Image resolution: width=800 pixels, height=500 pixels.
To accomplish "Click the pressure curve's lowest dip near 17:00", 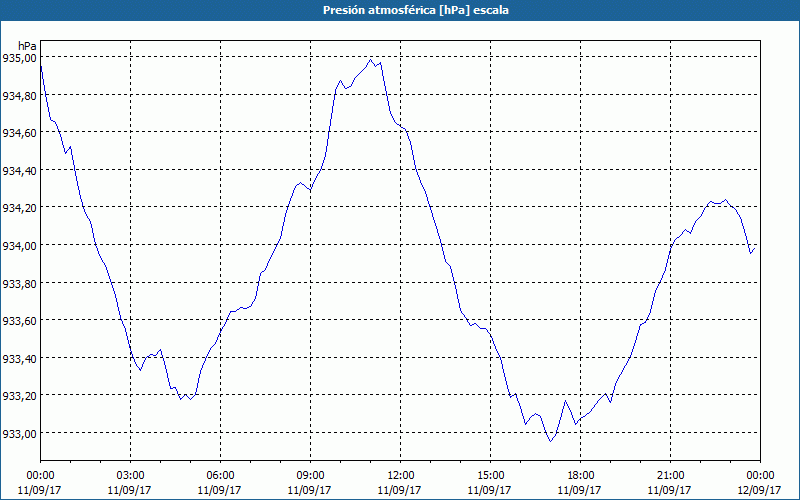I will (551, 441).
